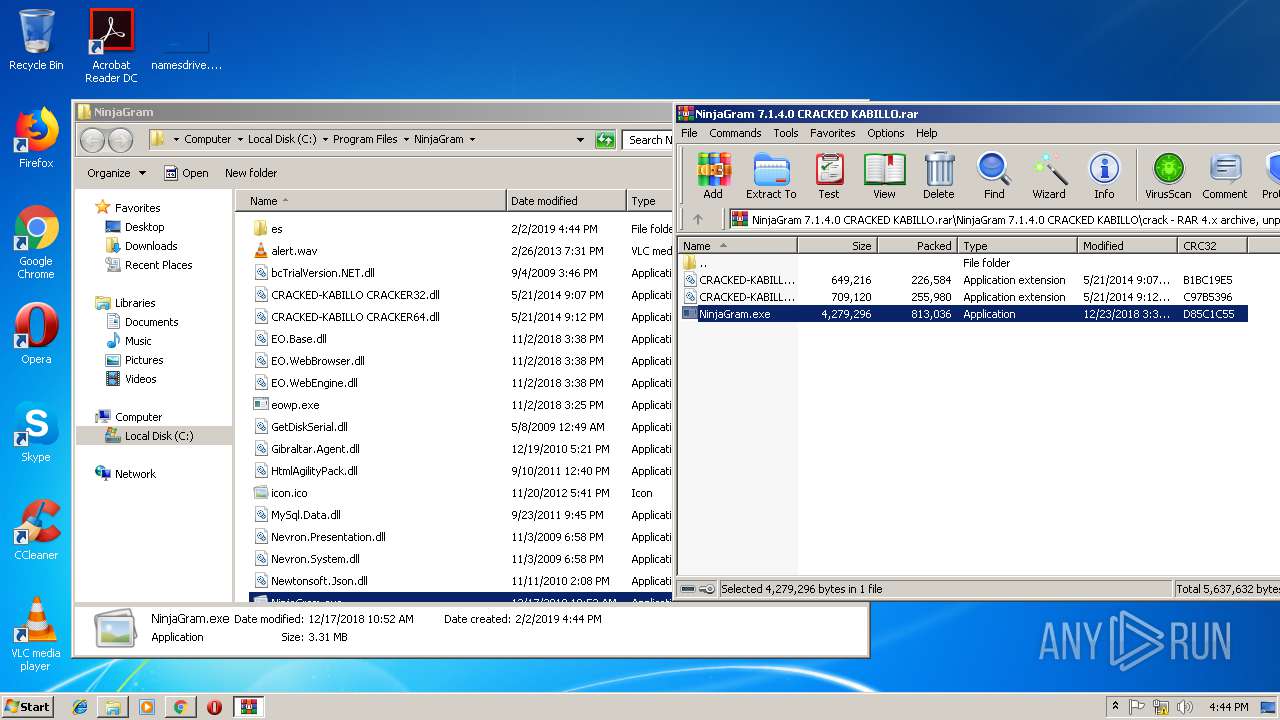
Task: Click the Open button in Explorer toolbar
Action: [186, 173]
